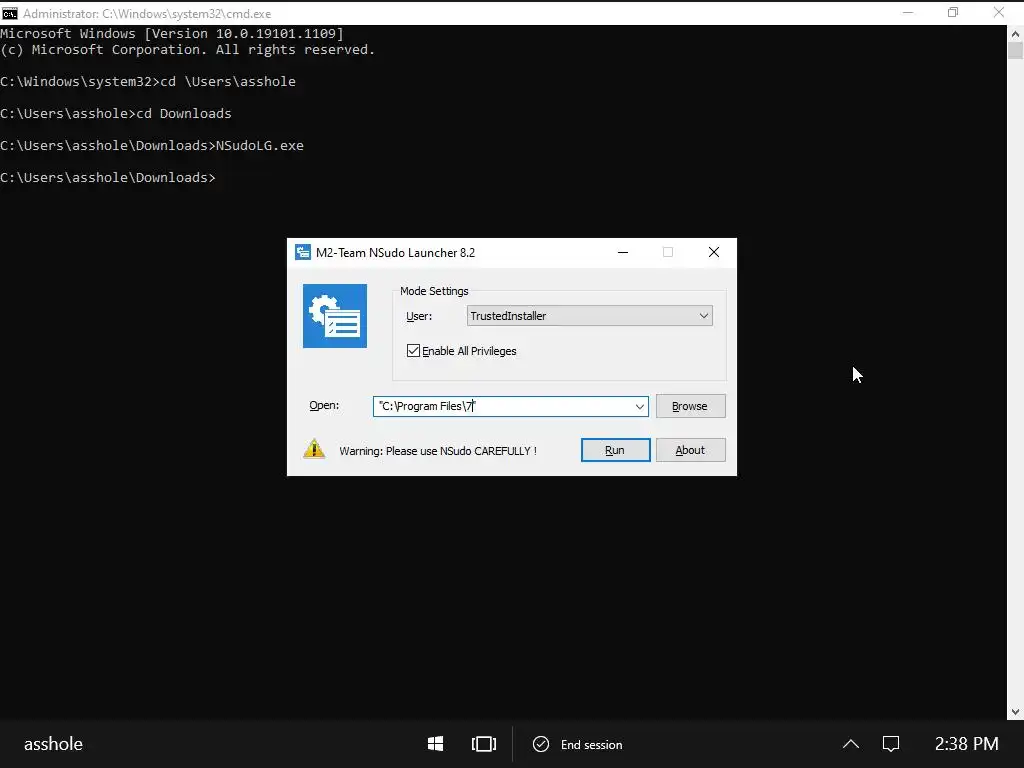Open Task View in the taskbar

coord(483,744)
